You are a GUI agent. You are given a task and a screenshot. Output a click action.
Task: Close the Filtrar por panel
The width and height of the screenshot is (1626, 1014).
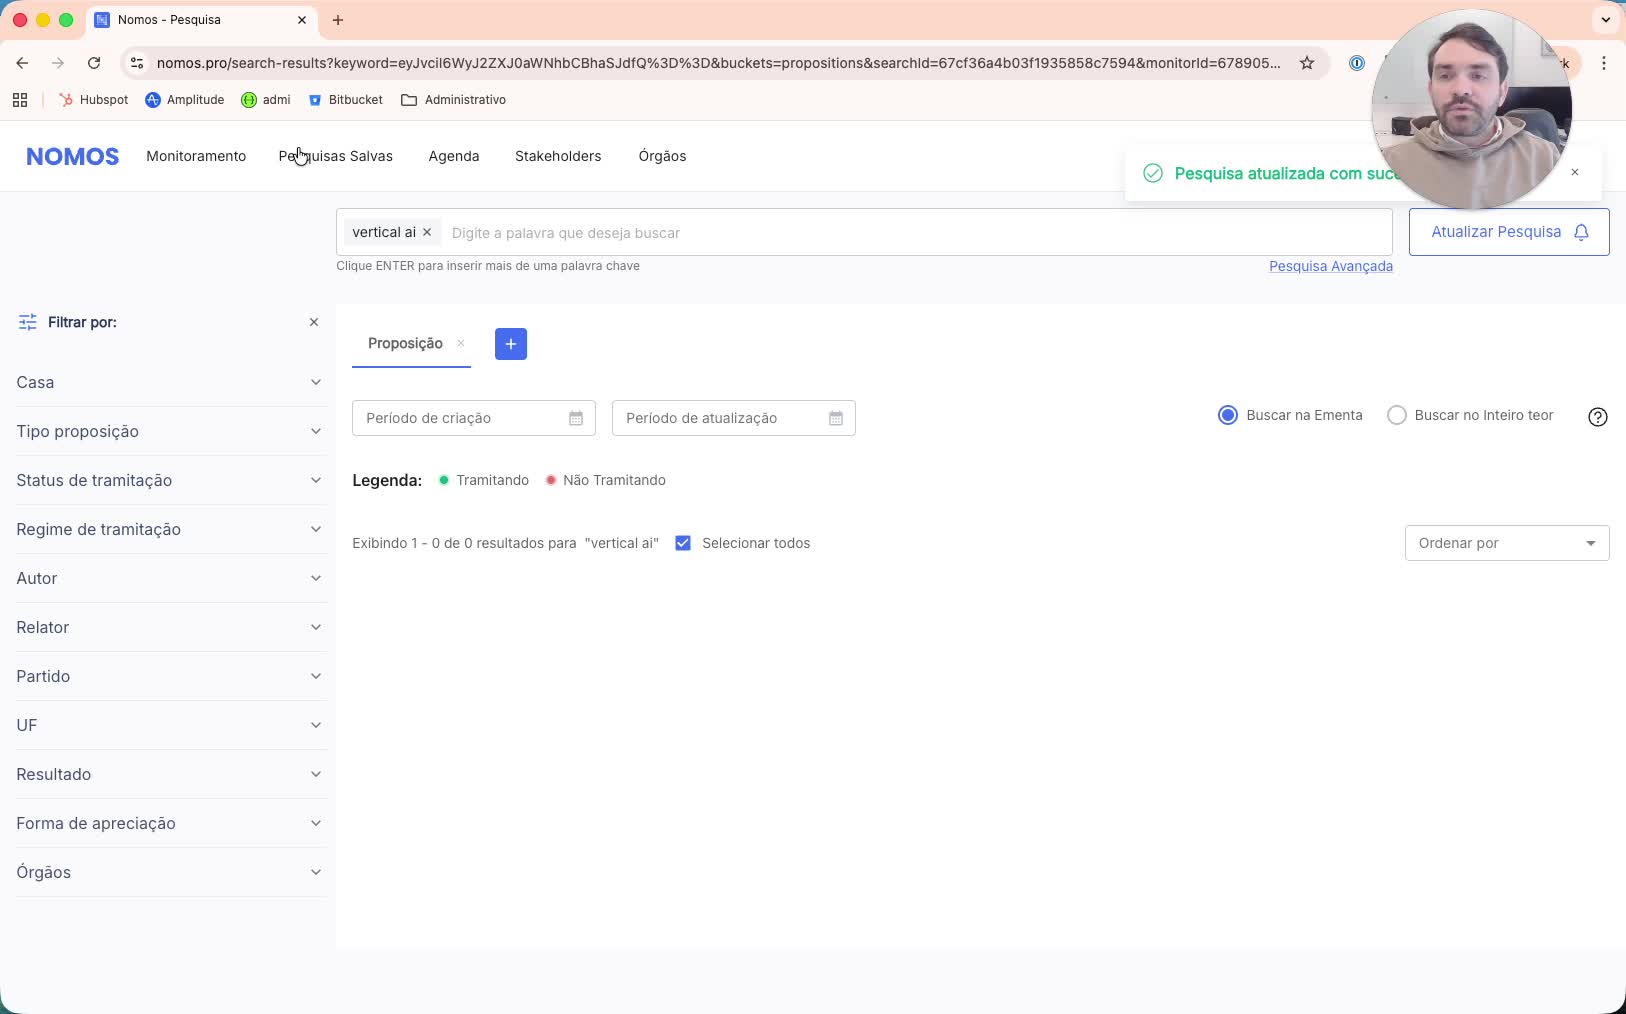(314, 322)
